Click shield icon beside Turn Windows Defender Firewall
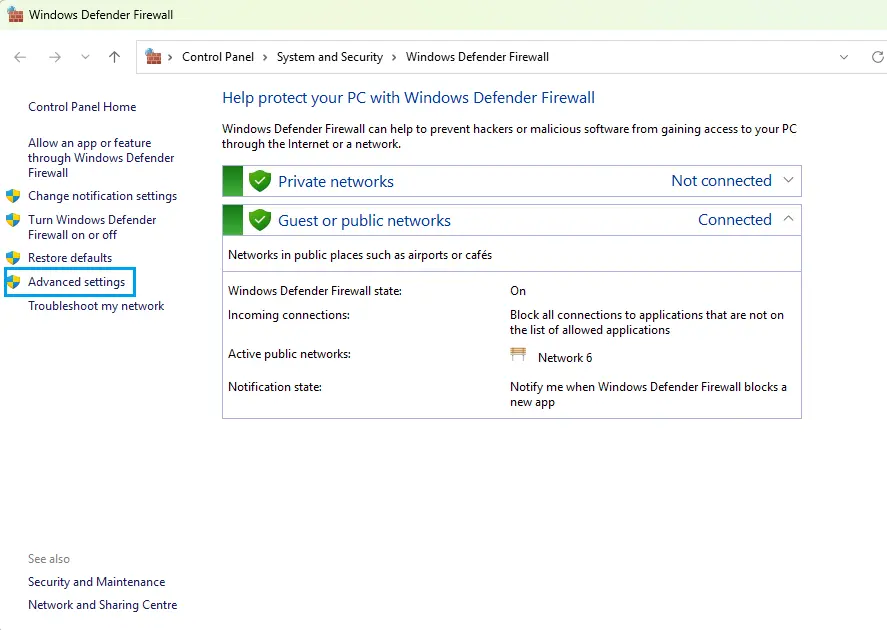This screenshot has height=630, width=887. click(x=13, y=219)
